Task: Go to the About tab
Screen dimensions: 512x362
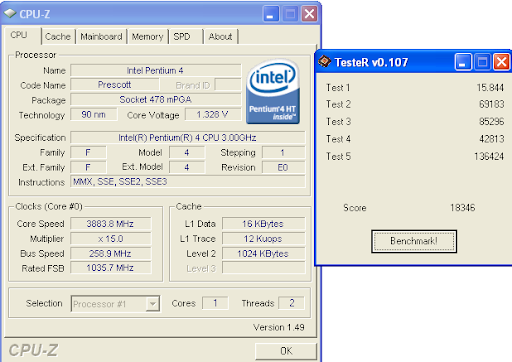Action: 220,37
